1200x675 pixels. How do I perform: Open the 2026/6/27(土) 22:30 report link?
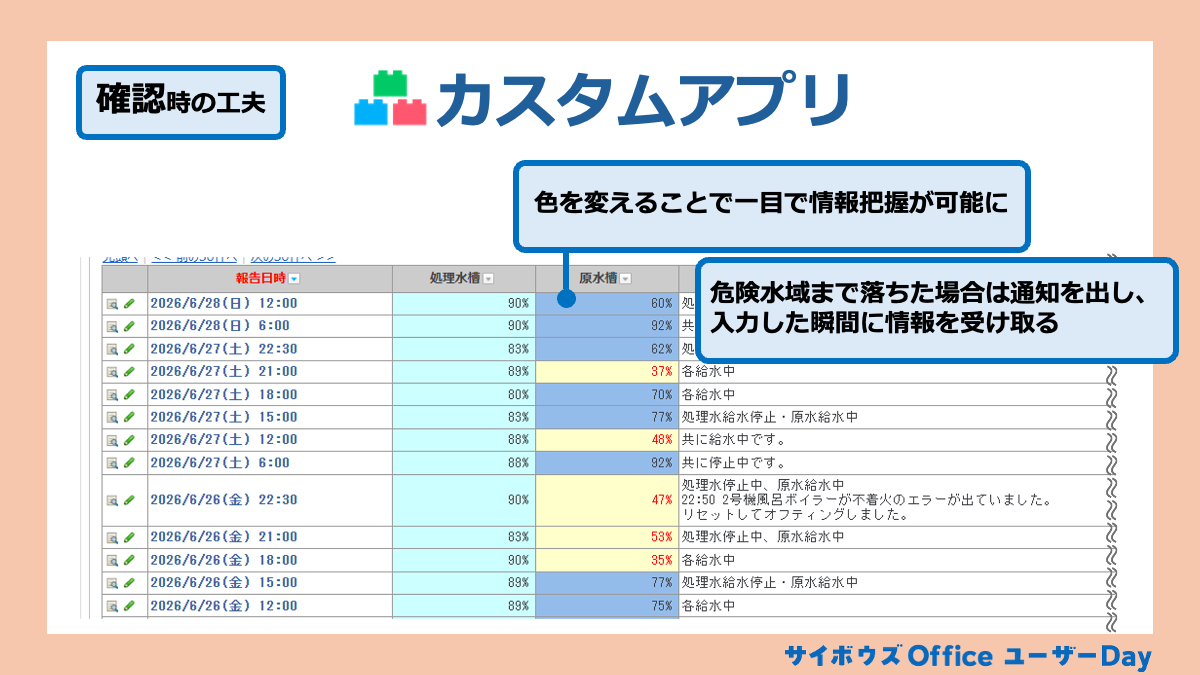(x=223, y=349)
